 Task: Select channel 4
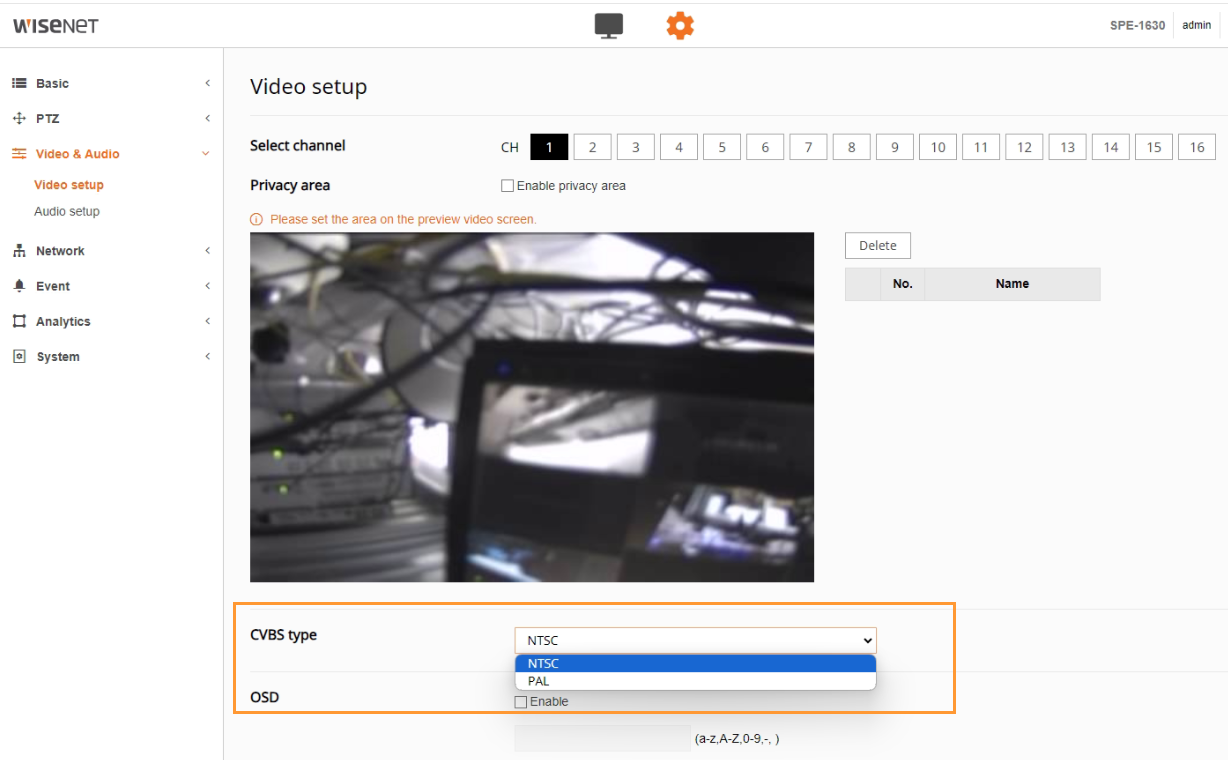[678, 147]
